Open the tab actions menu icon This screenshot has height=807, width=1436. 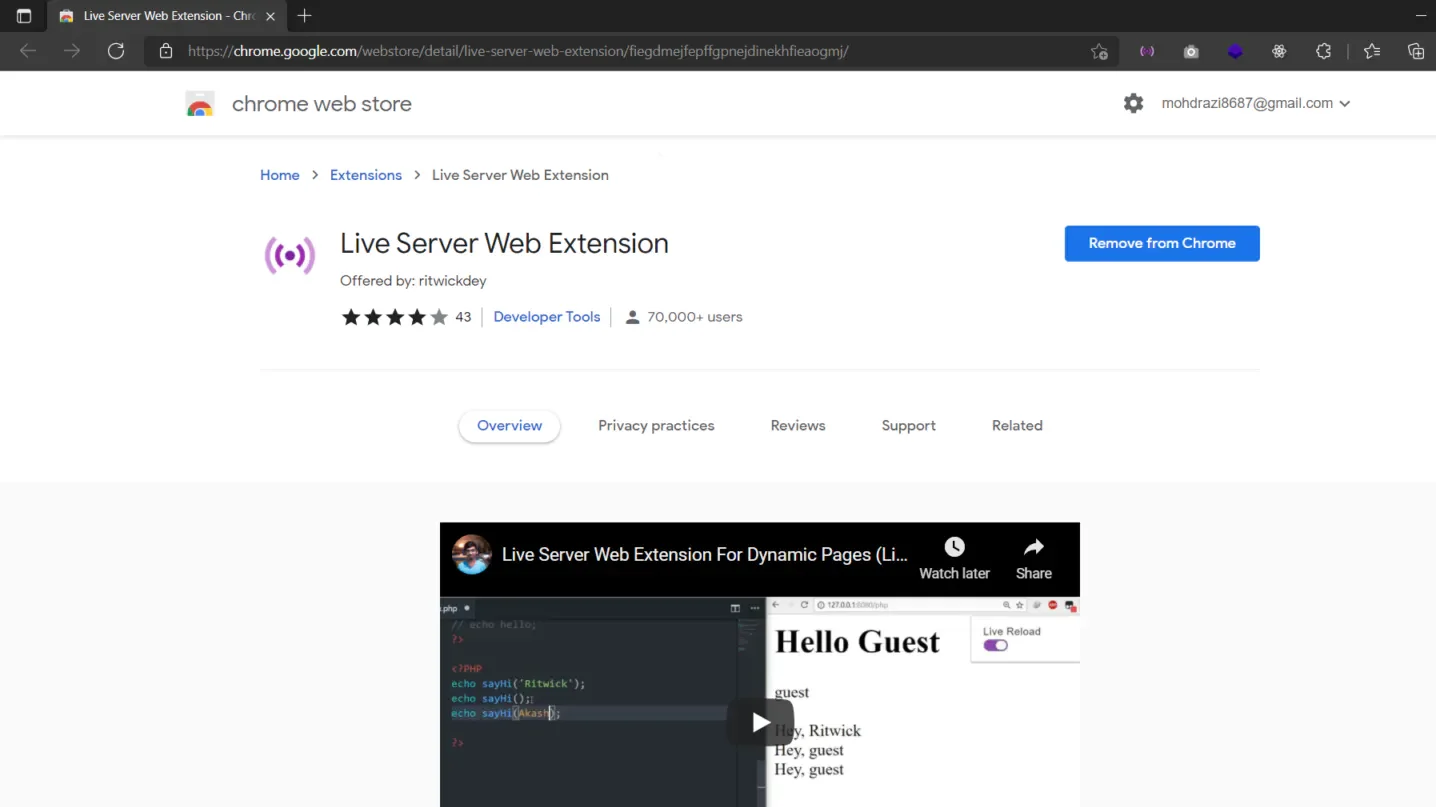coord(24,16)
